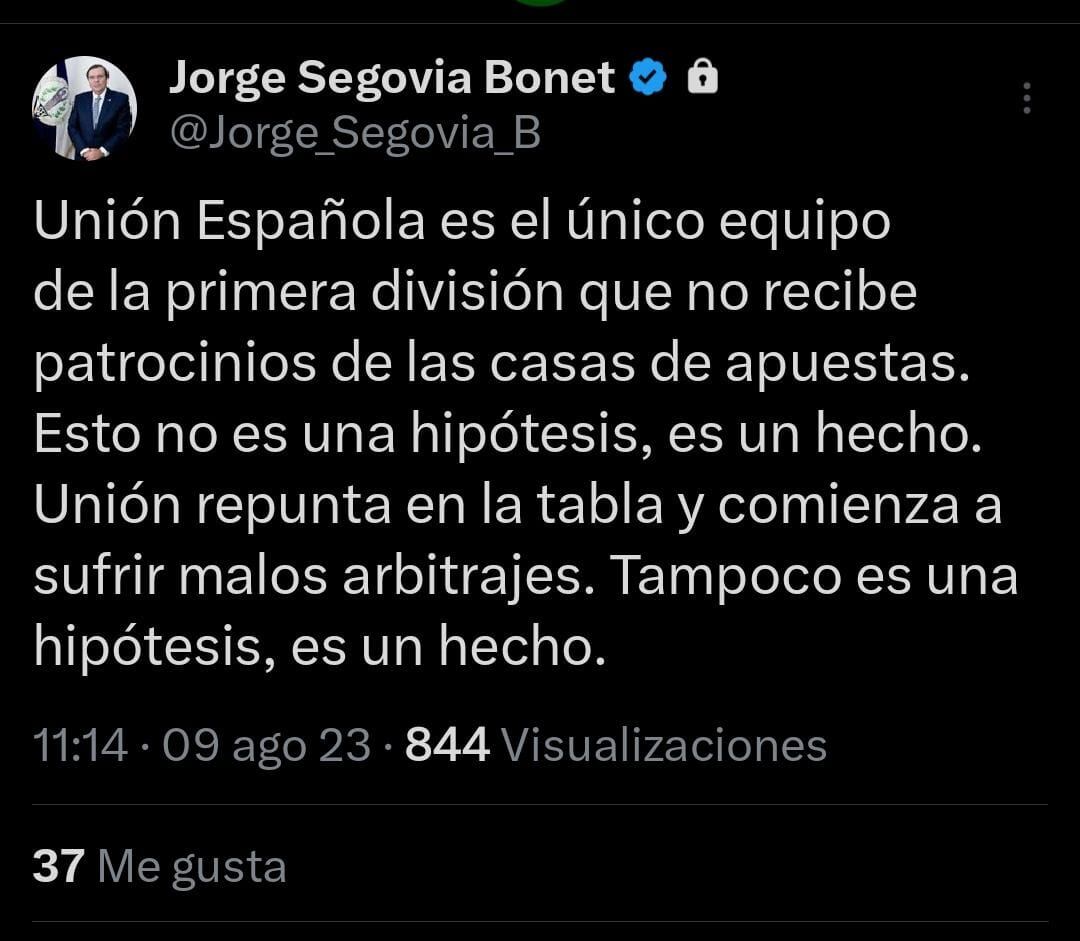
Task: Click the text 'Unión repunta en la tabla'
Action: point(349,505)
